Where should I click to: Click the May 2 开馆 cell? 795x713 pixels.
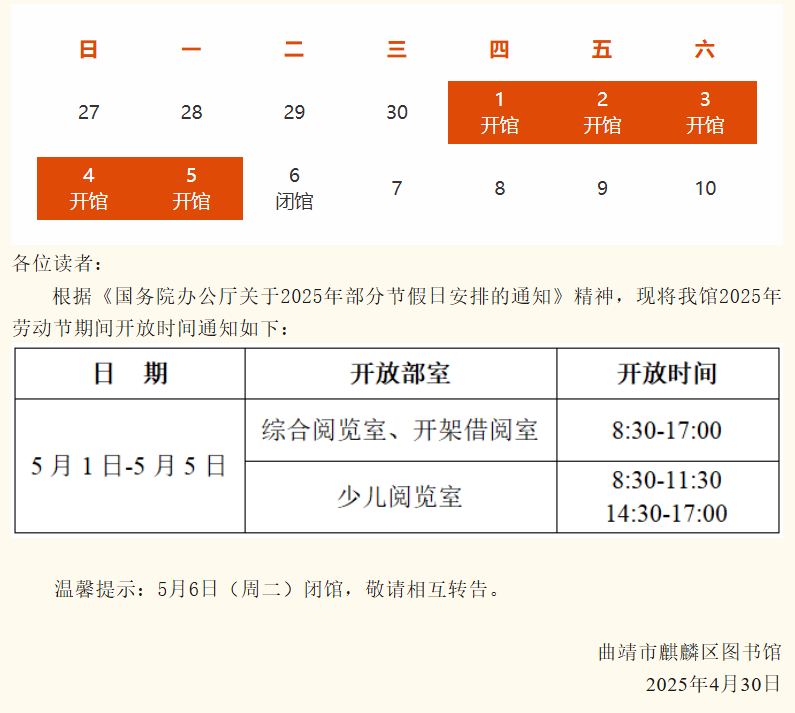pyautogui.click(x=602, y=113)
